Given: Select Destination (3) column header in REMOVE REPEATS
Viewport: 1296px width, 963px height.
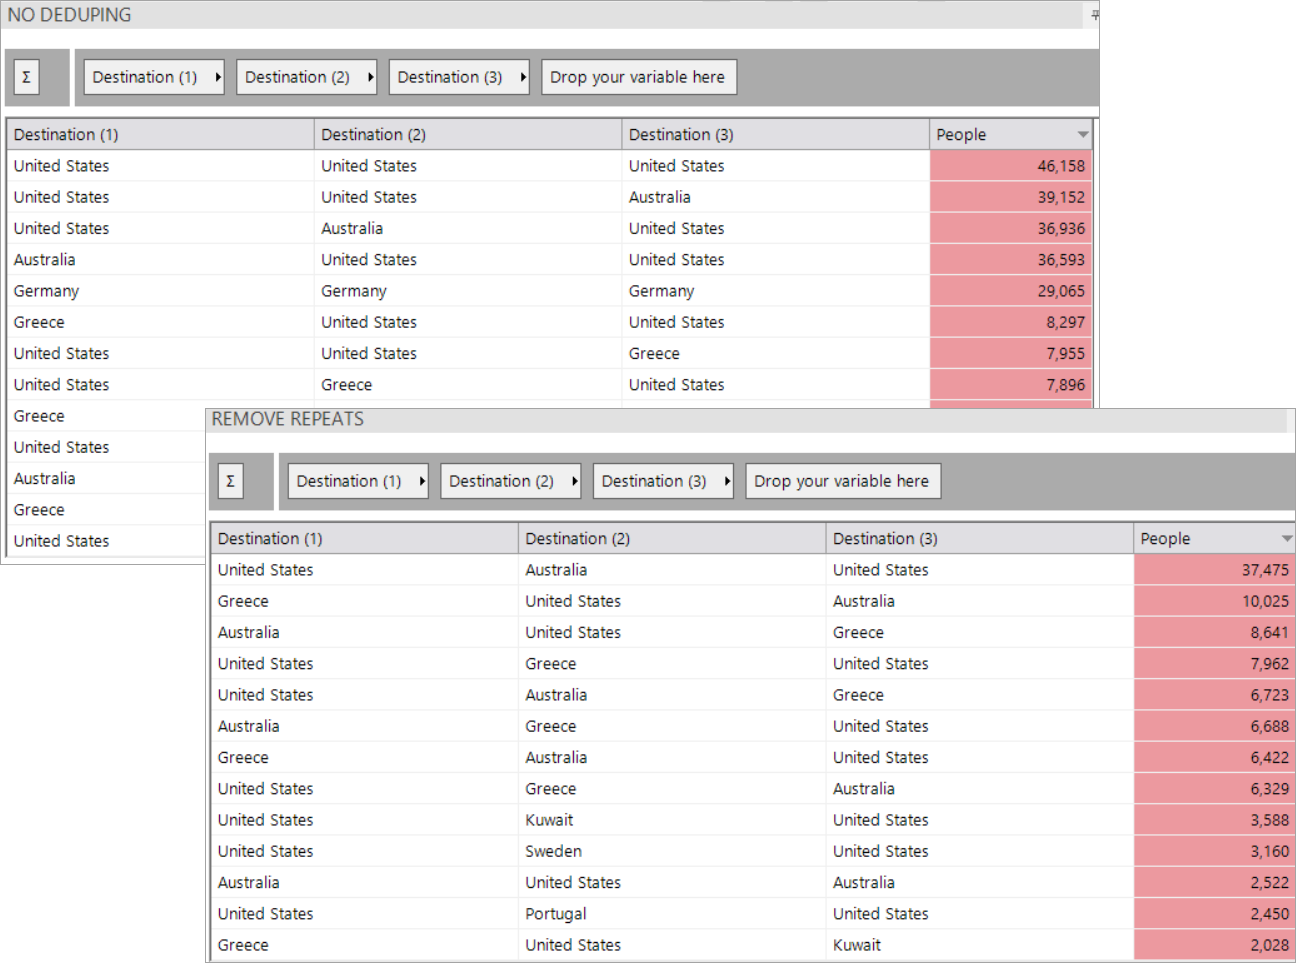Looking at the screenshot, I should click(980, 538).
